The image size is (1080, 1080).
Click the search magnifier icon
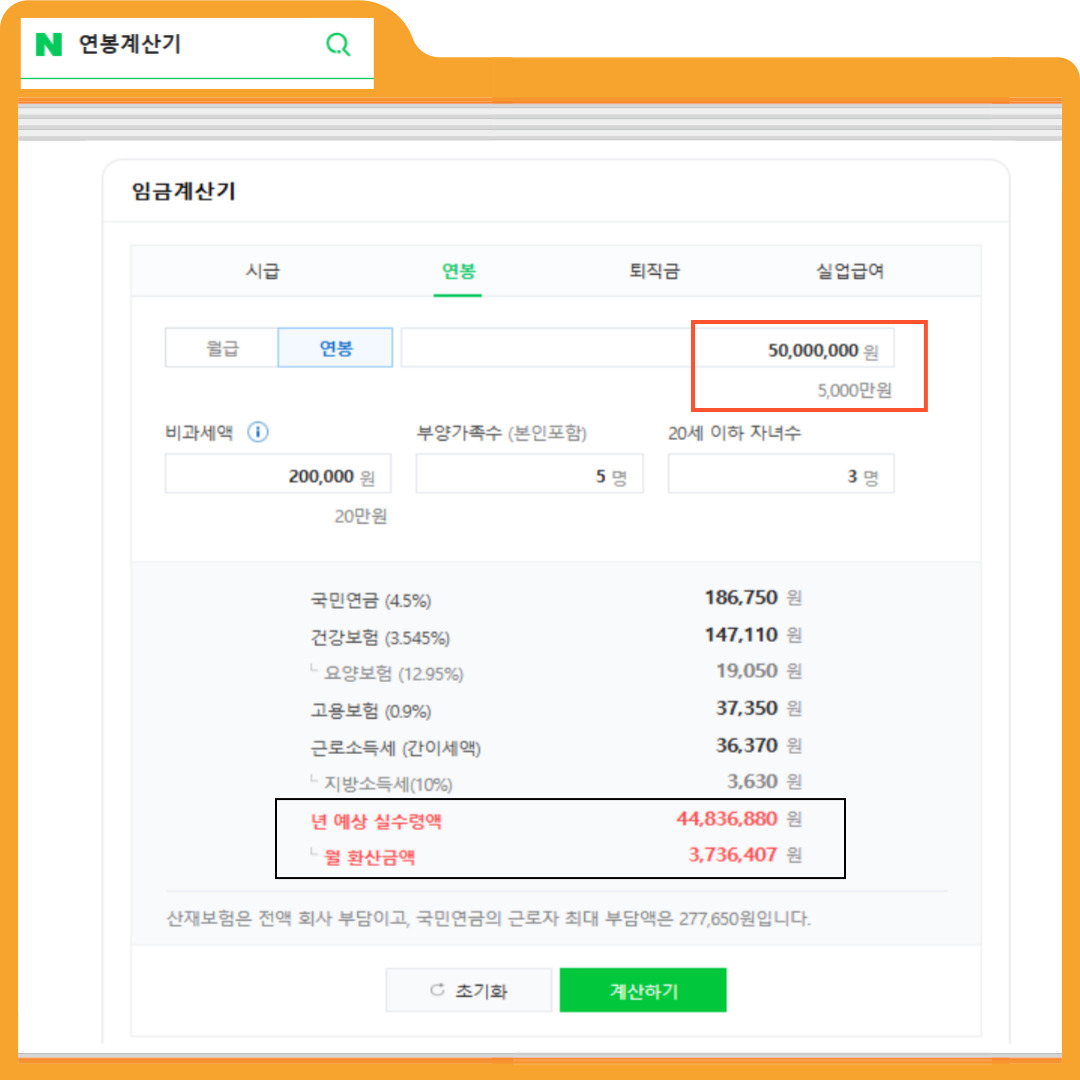[x=338, y=44]
